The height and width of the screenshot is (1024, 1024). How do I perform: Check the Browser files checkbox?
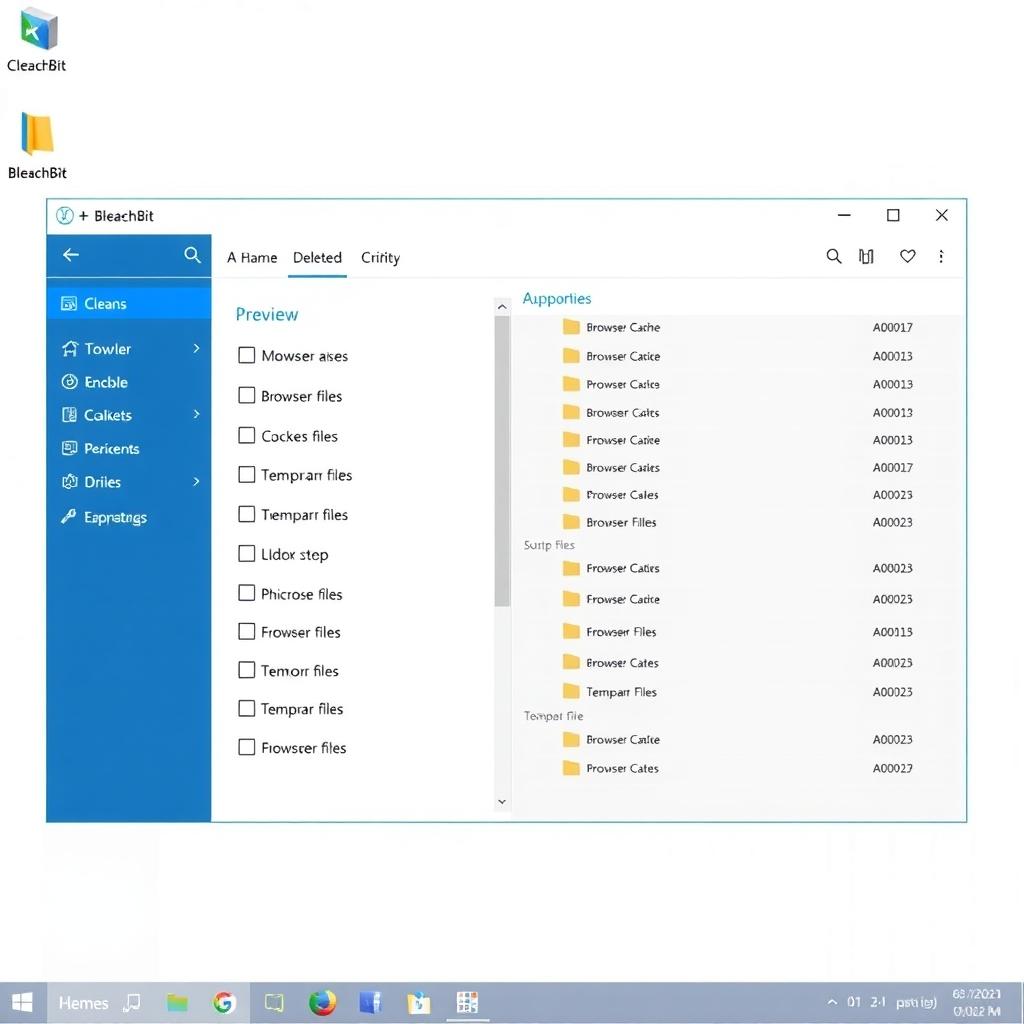[x=246, y=395]
